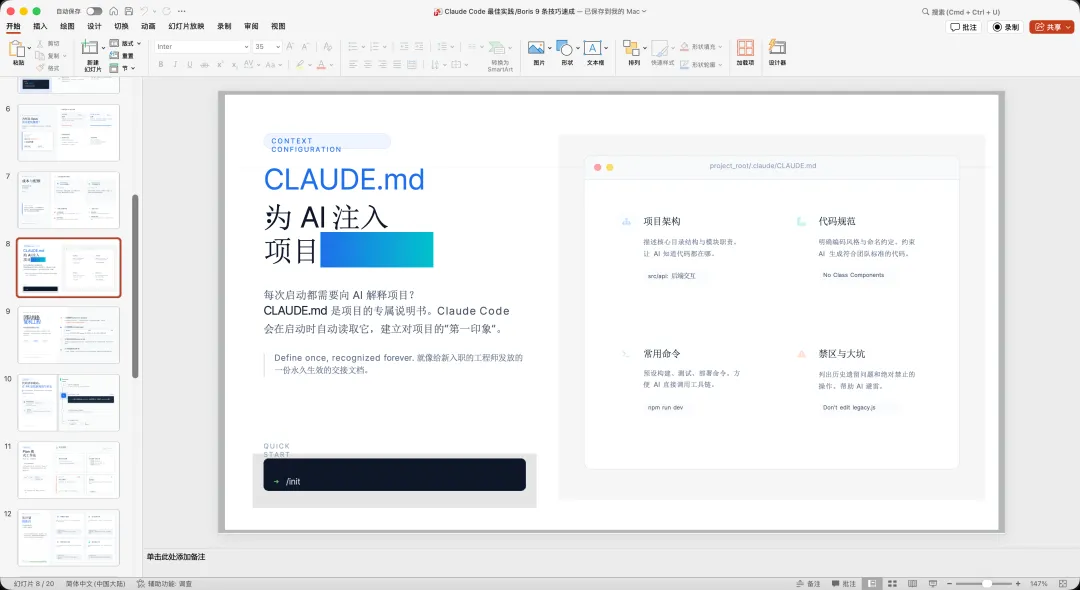The height and width of the screenshot is (590, 1080).
Task: Open the more options ellipsis in title bar
Action: [182, 11]
